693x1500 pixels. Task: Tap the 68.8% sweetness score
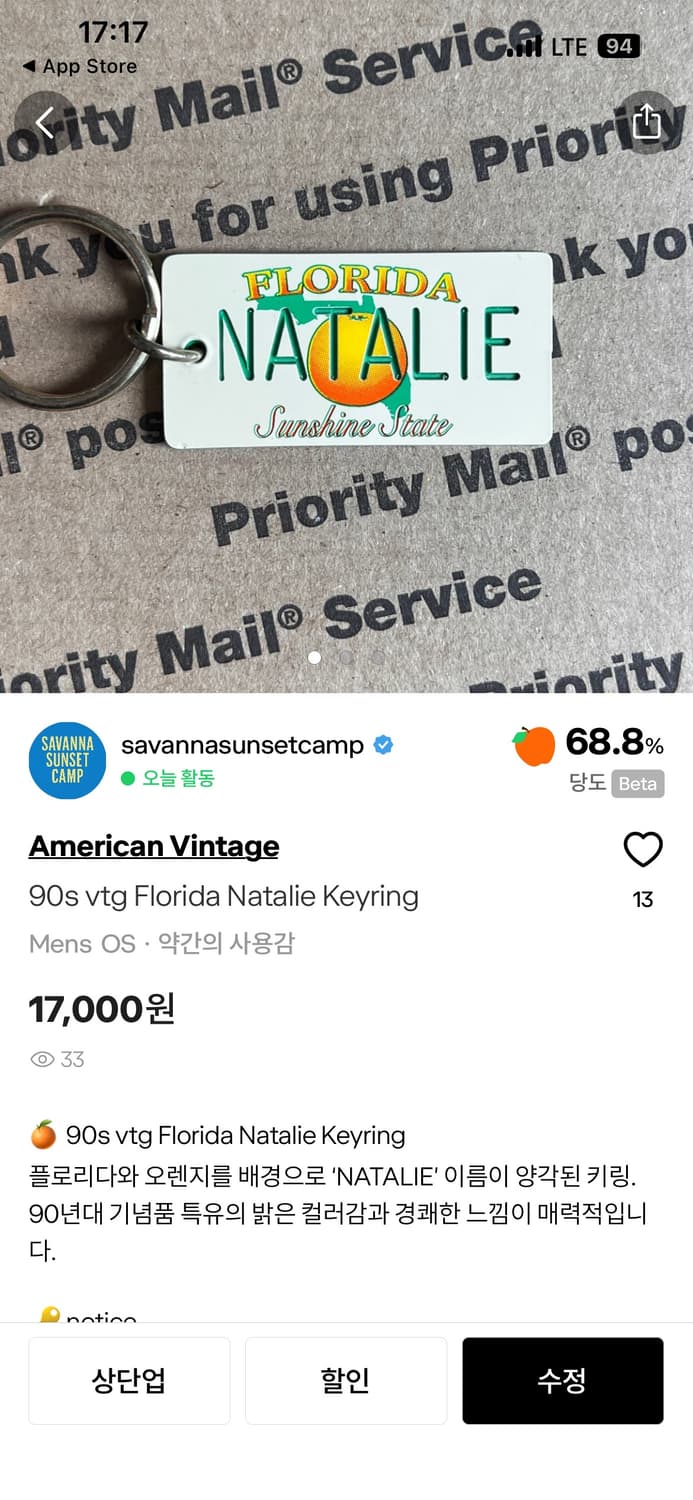[x=614, y=743]
